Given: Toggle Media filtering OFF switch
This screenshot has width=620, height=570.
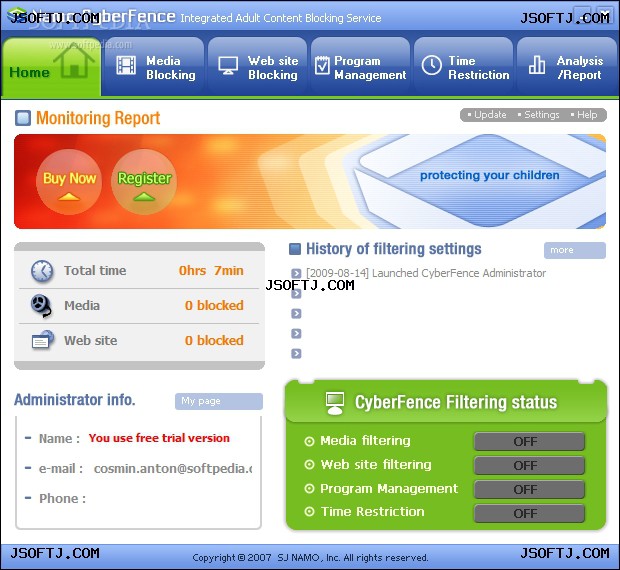Looking at the screenshot, I should tap(529, 441).
